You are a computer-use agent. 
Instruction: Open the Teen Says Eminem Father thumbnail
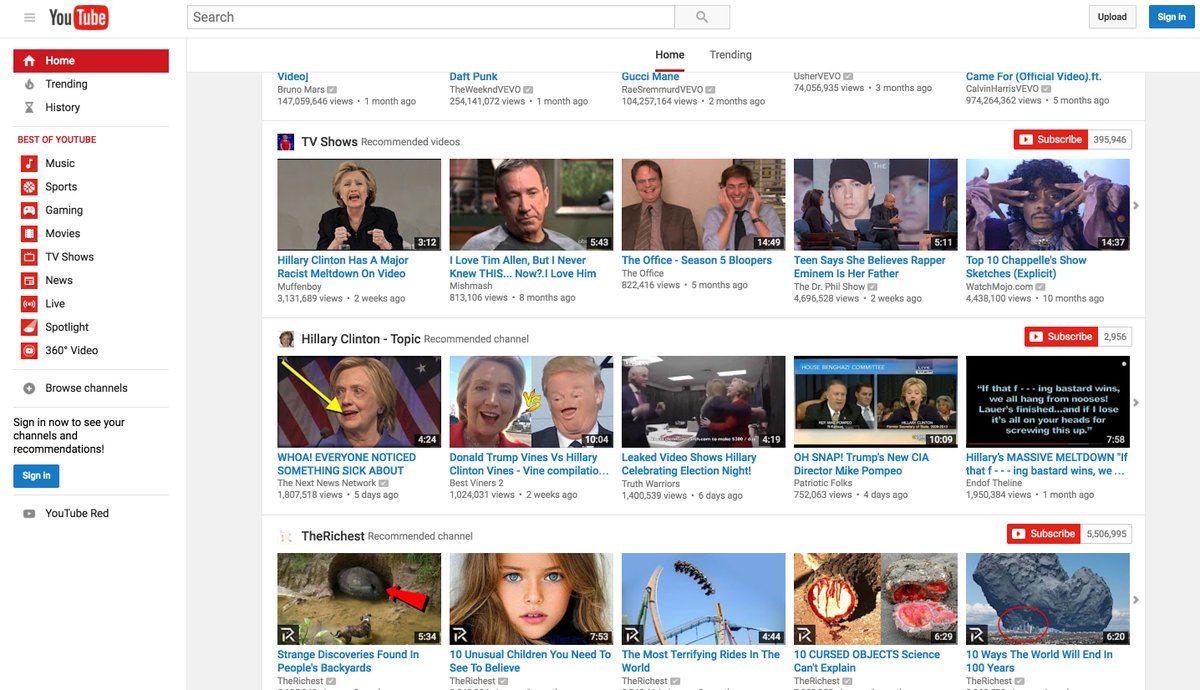875,204
